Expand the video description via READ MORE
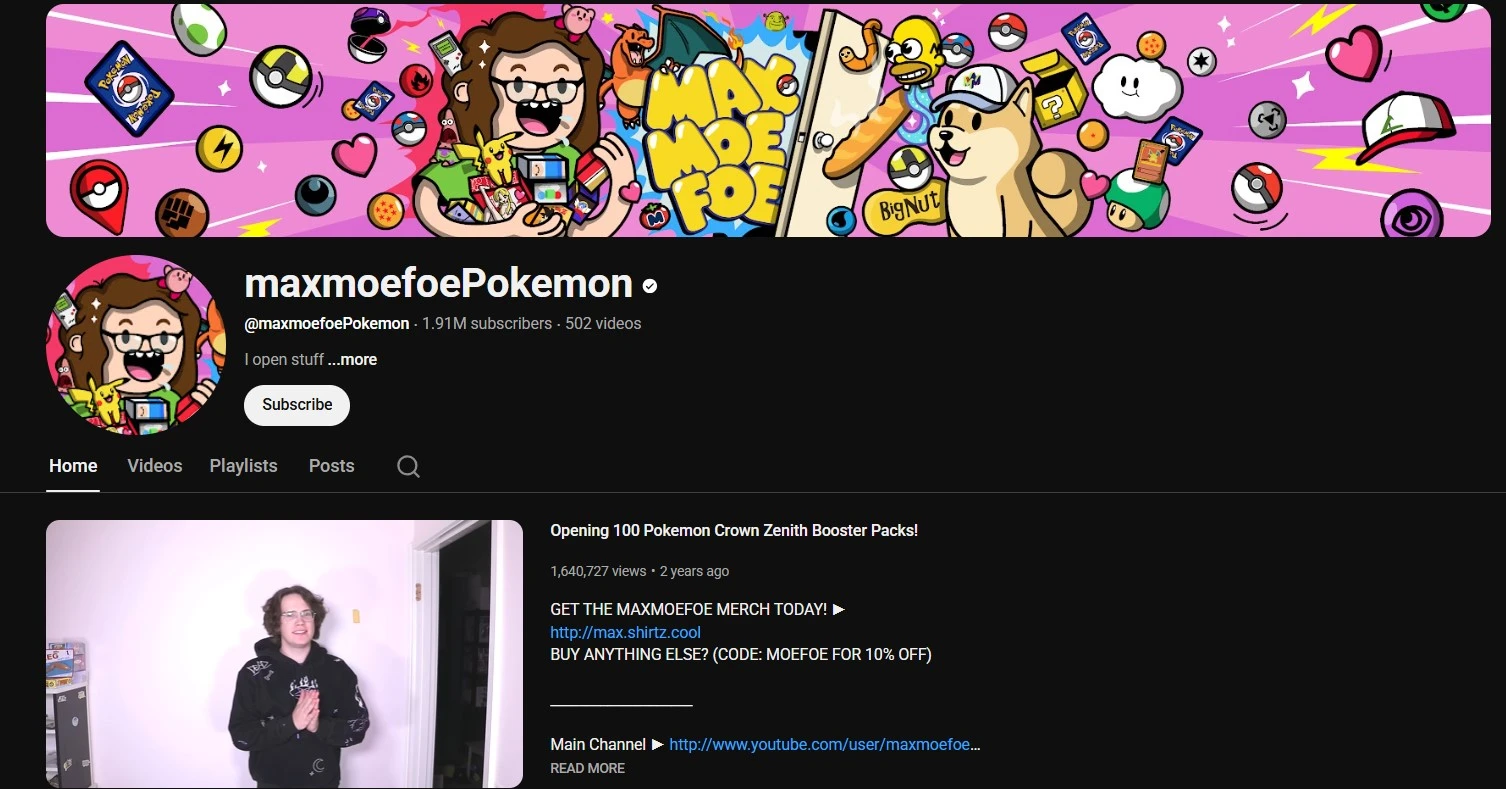1506x789 pixels. 587,768
